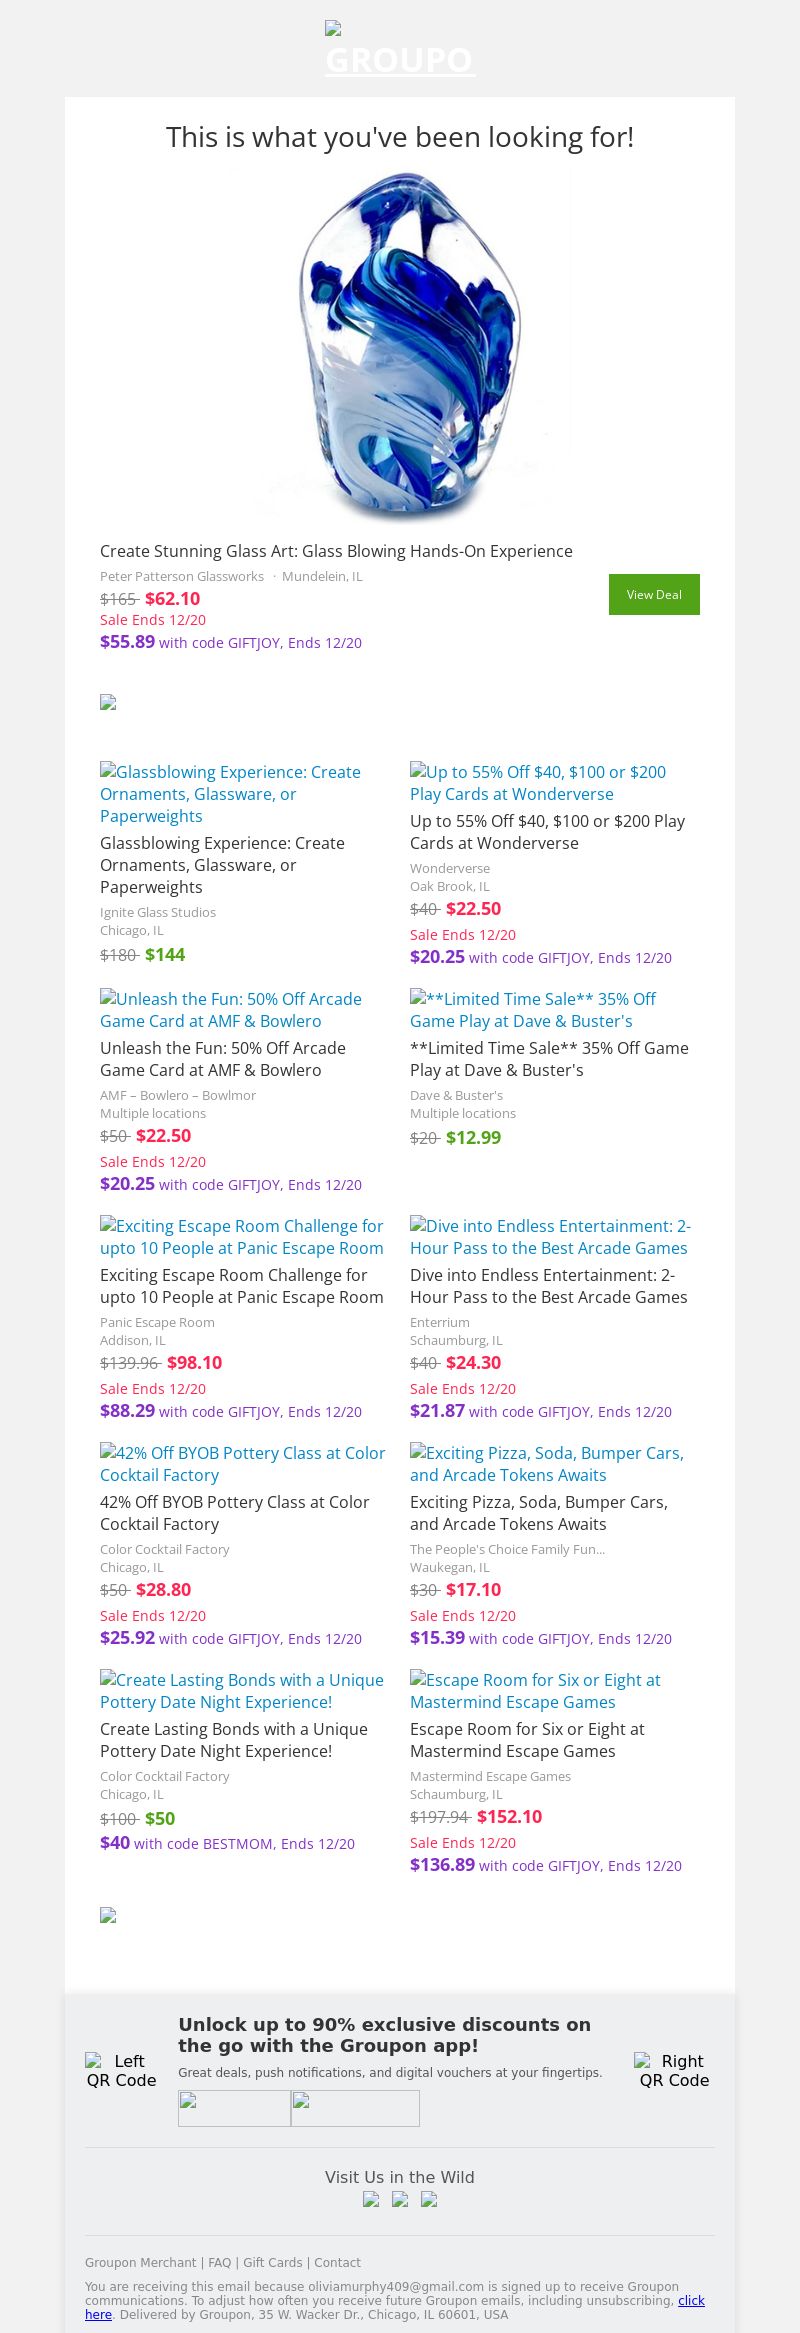Select the Contact footer link
800x2333 pixels.
click(337, 2262)
